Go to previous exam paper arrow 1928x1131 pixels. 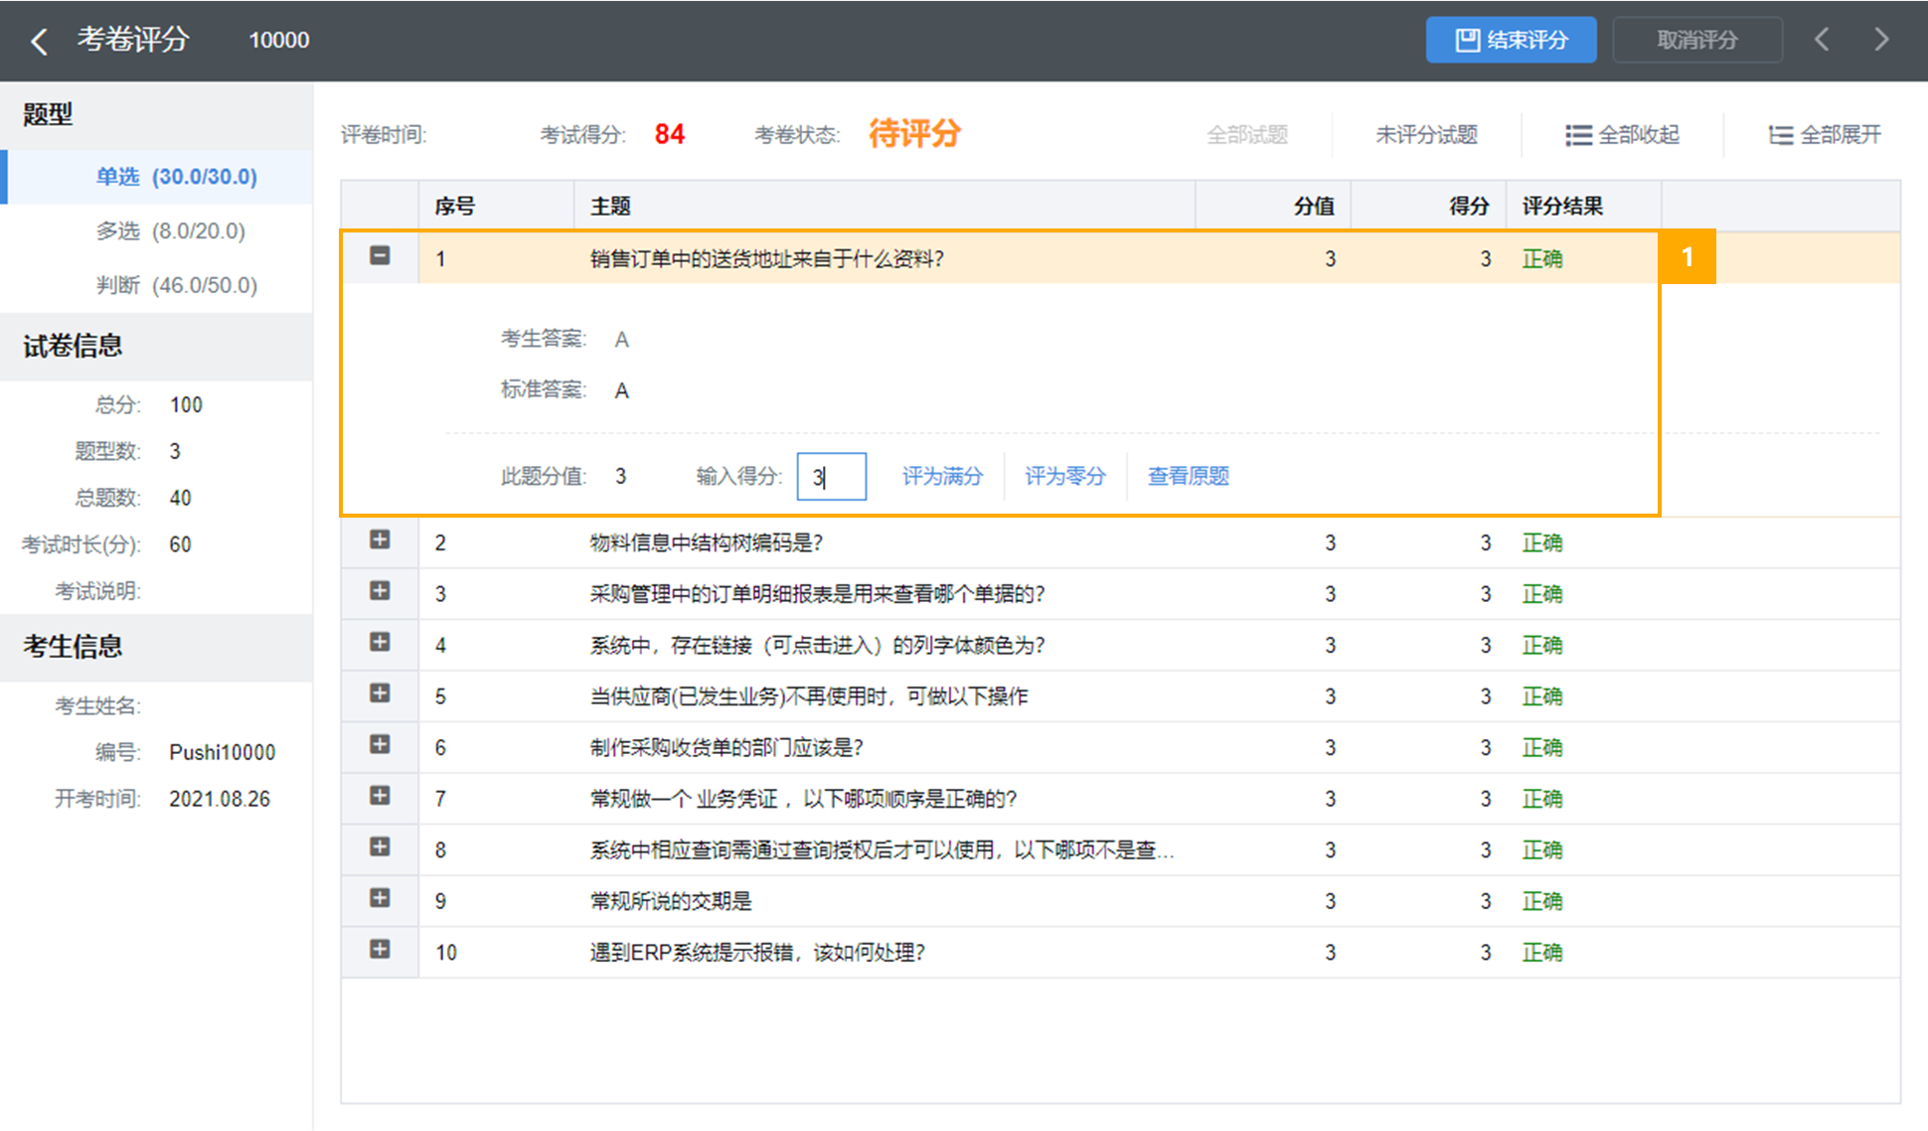[x=1822, y=40]
